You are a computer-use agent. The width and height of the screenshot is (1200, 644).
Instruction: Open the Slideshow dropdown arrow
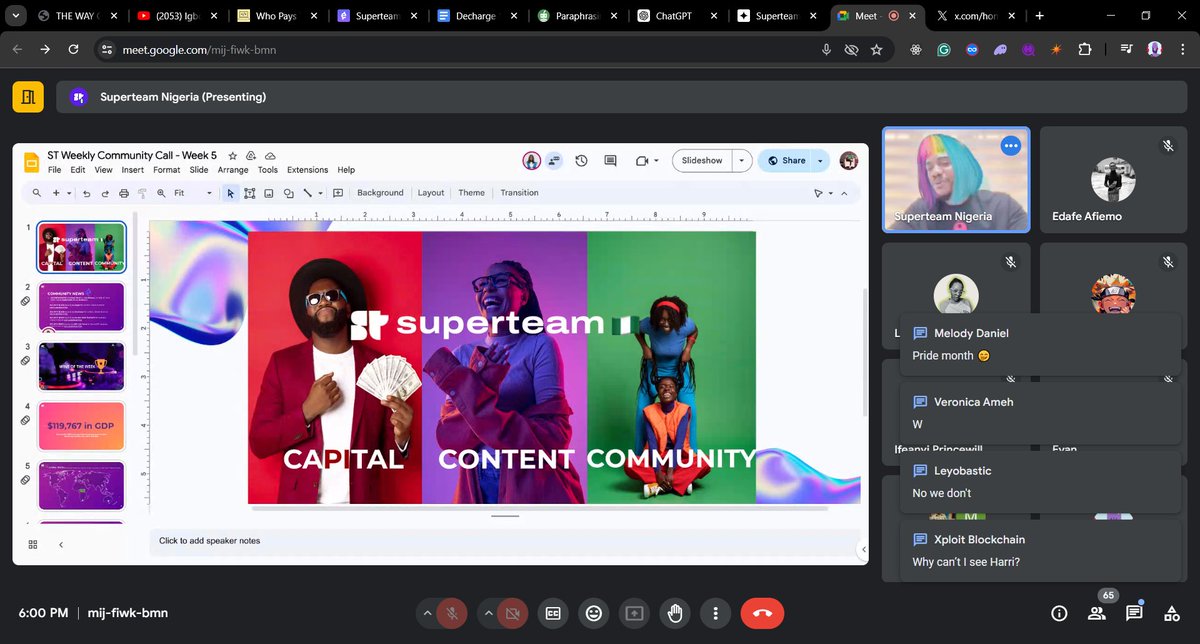pos(741,160)
